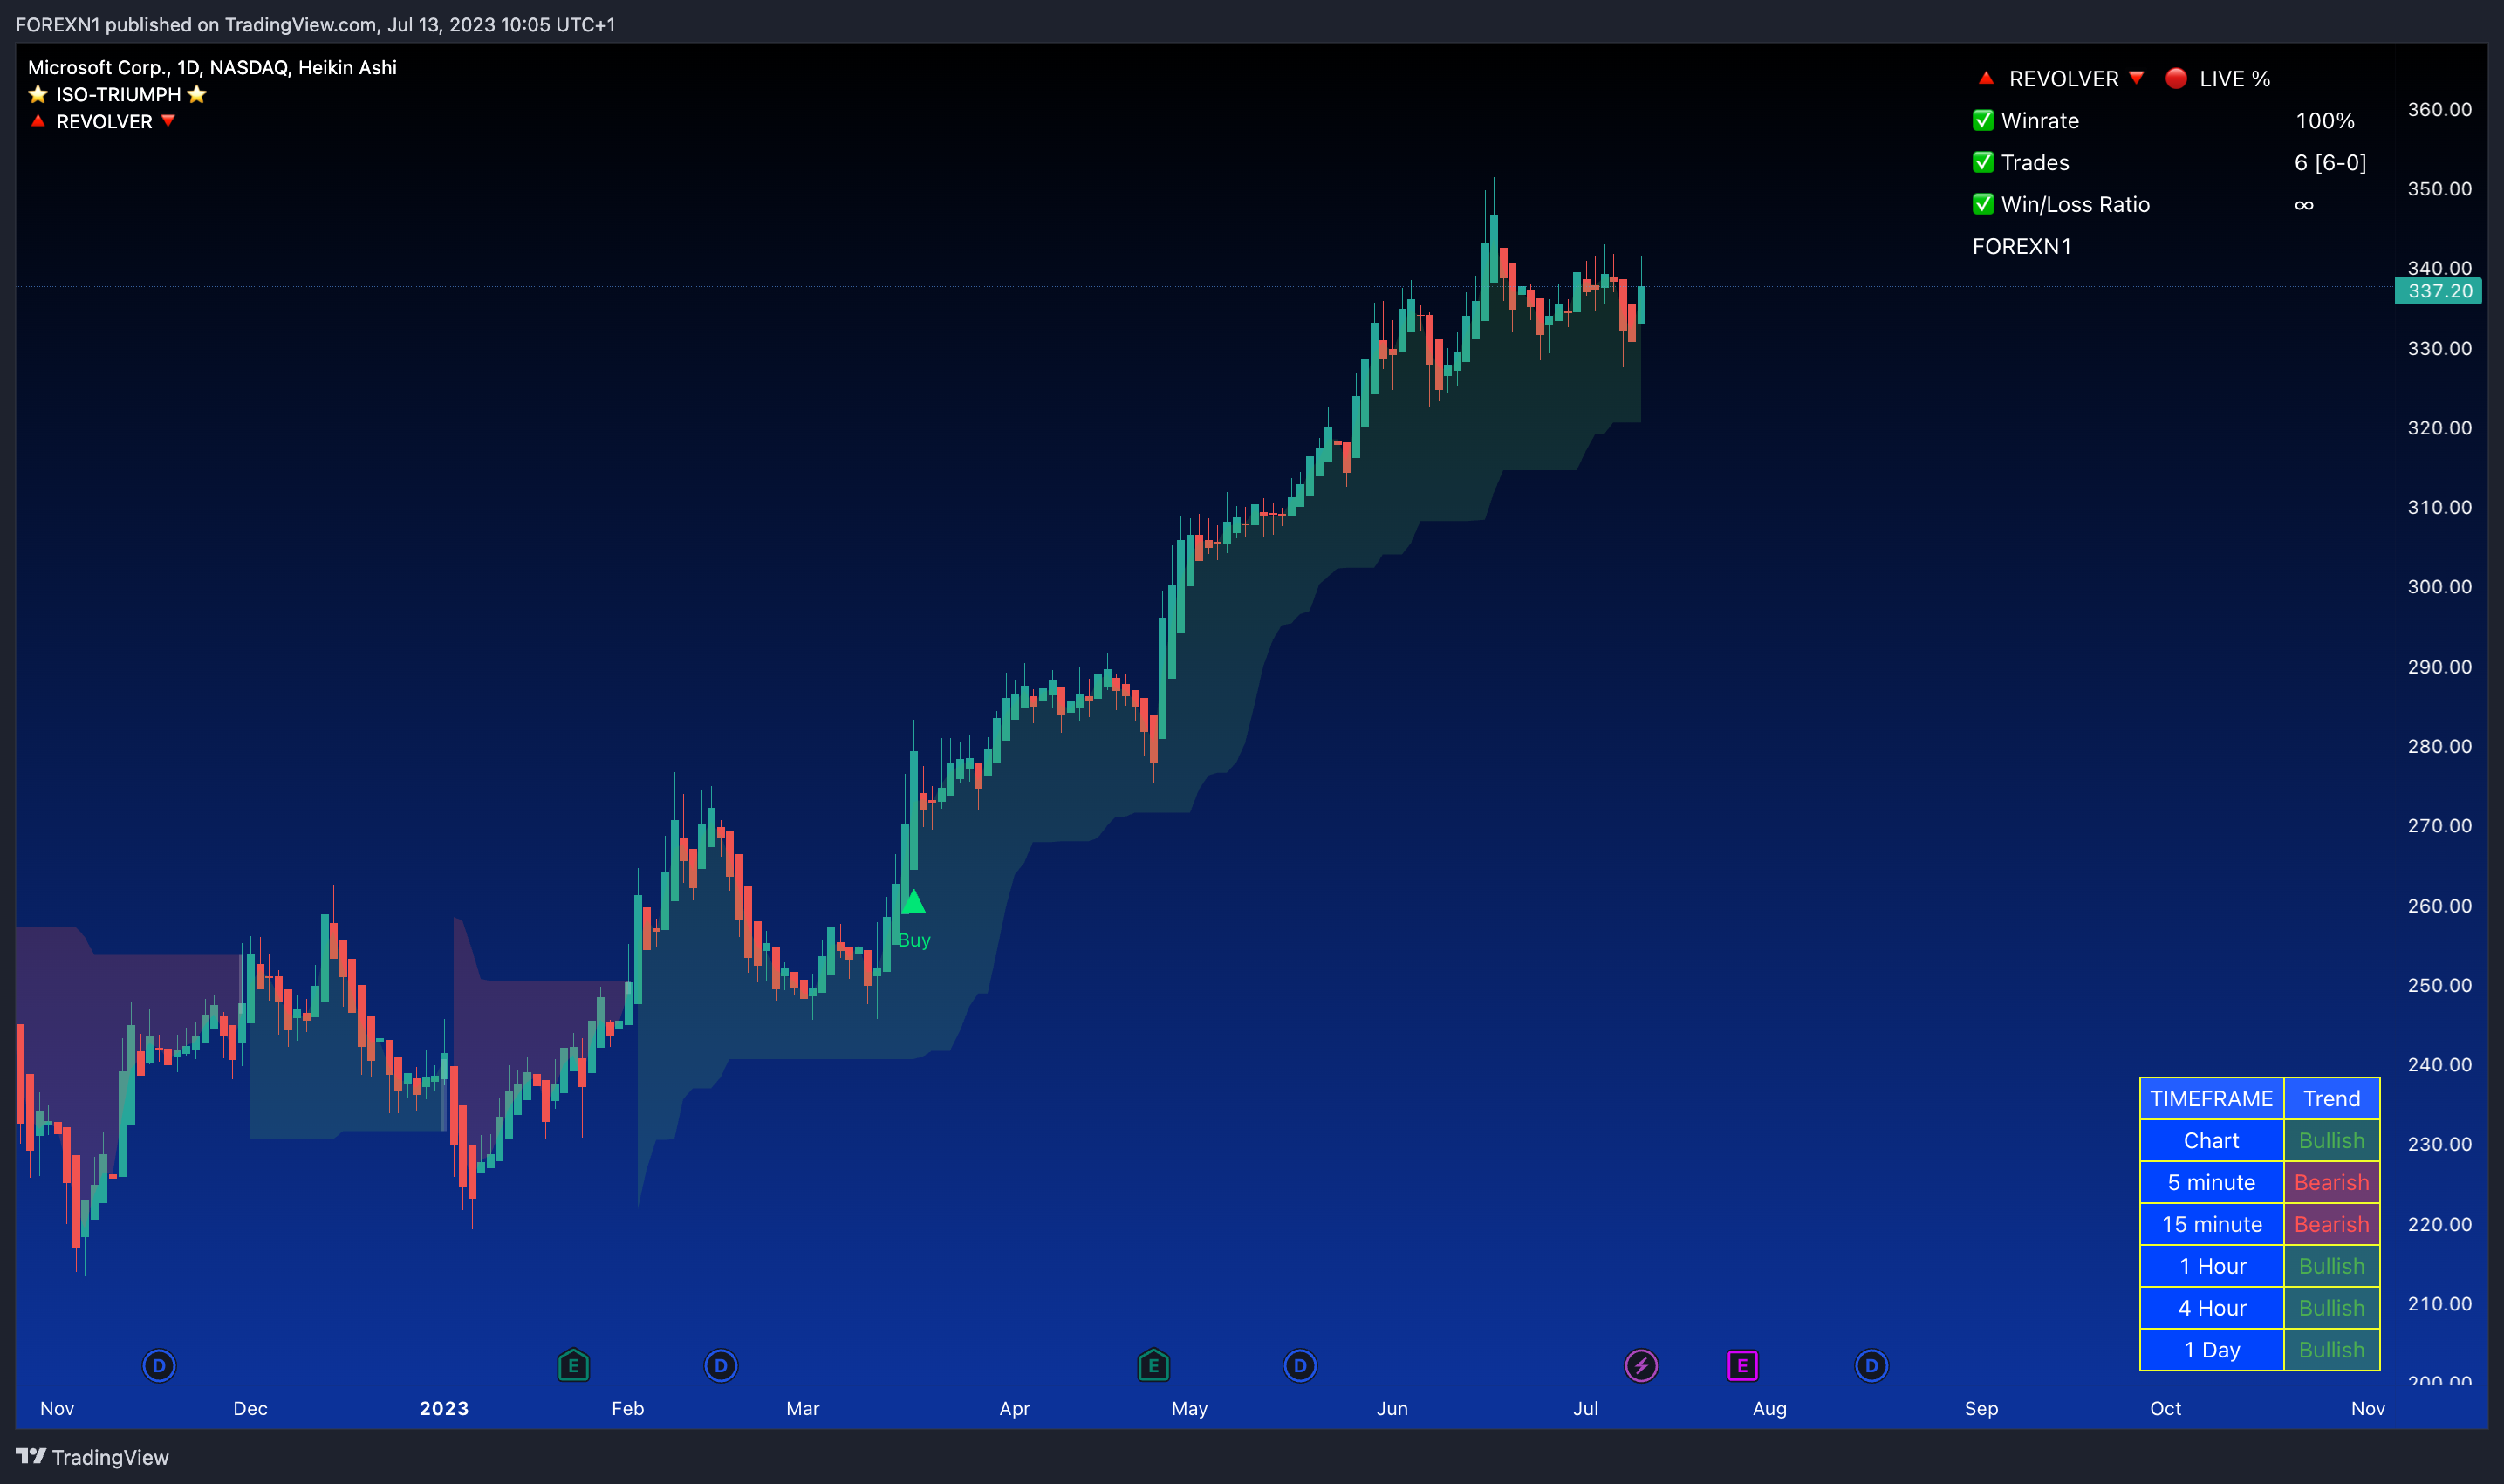Click the current price label 337.20

[x=2438, y=291]
